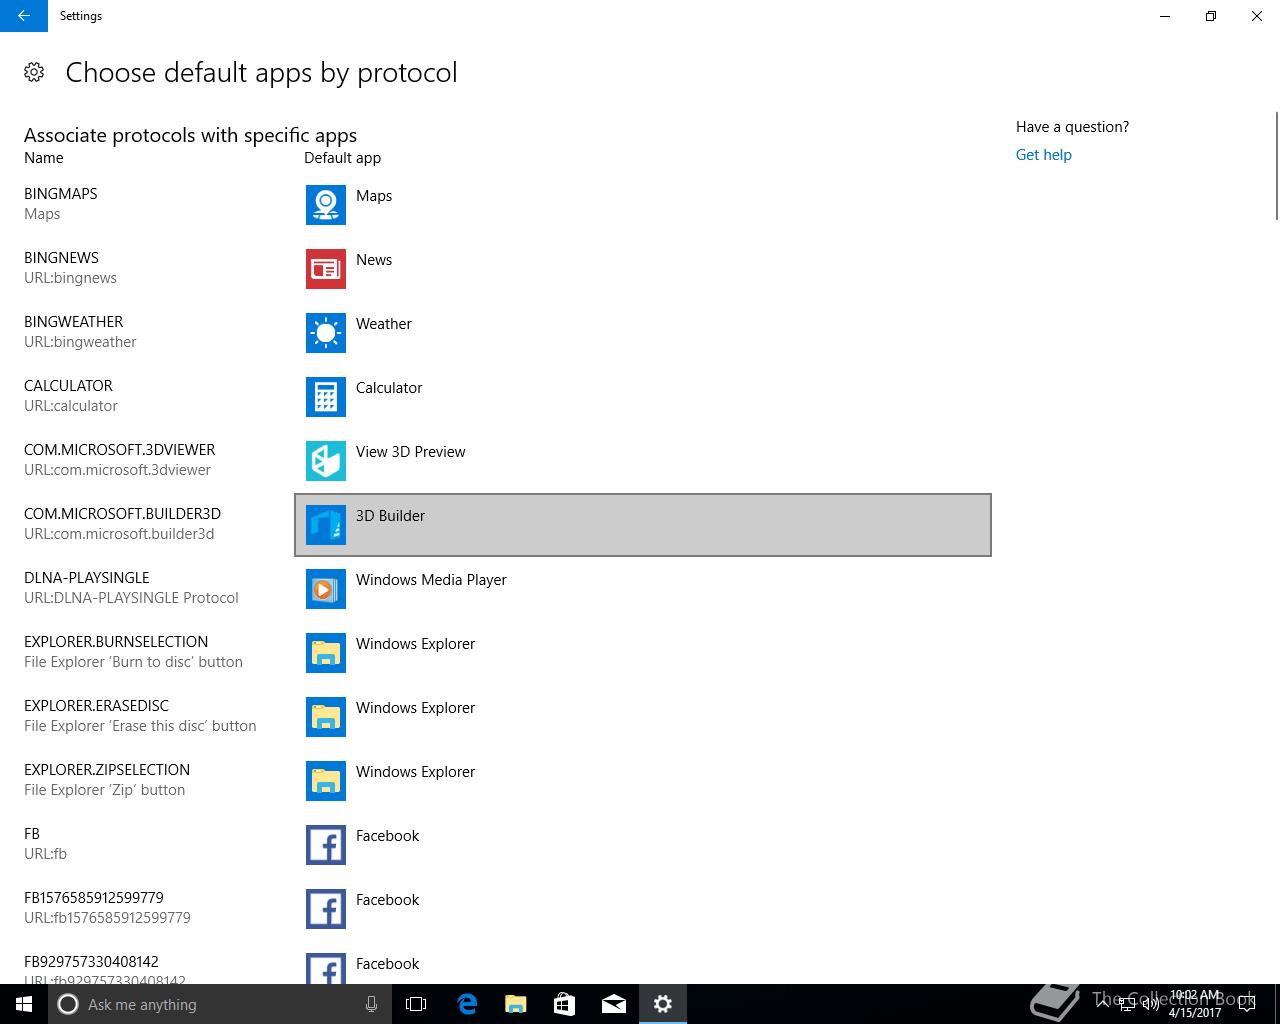Click Windows Explorer label for EXPLORER.ERASEDISC

(x=416, y=708)
